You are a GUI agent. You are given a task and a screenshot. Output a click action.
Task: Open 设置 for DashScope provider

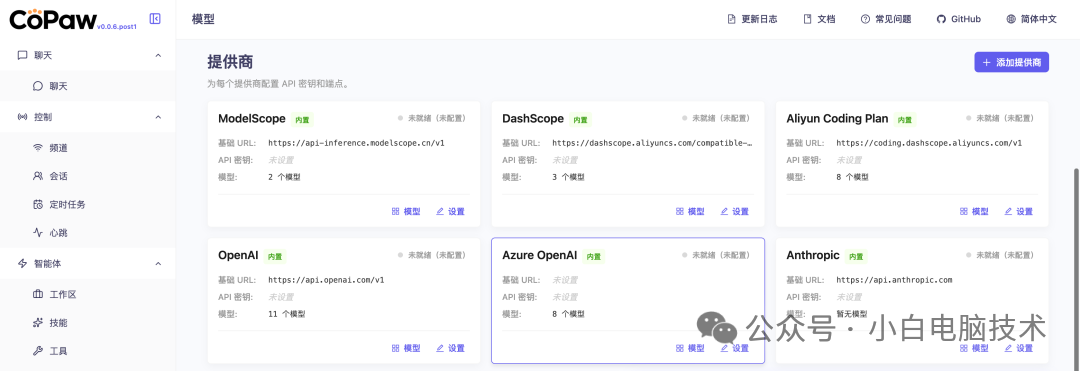pyautogui.click(x=735, y=211)
